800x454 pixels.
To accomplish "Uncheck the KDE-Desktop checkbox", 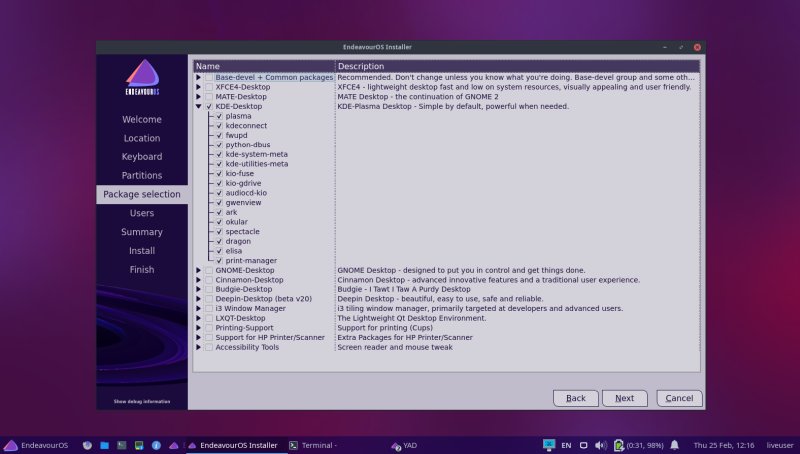I will [209, 107].
